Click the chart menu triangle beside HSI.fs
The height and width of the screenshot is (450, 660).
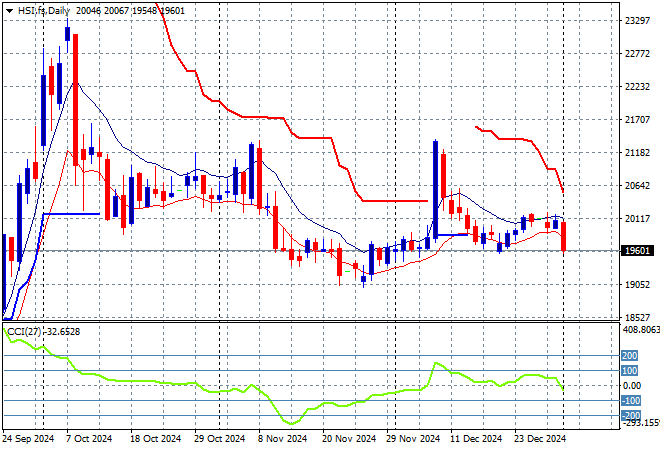[x=9, y=10]
